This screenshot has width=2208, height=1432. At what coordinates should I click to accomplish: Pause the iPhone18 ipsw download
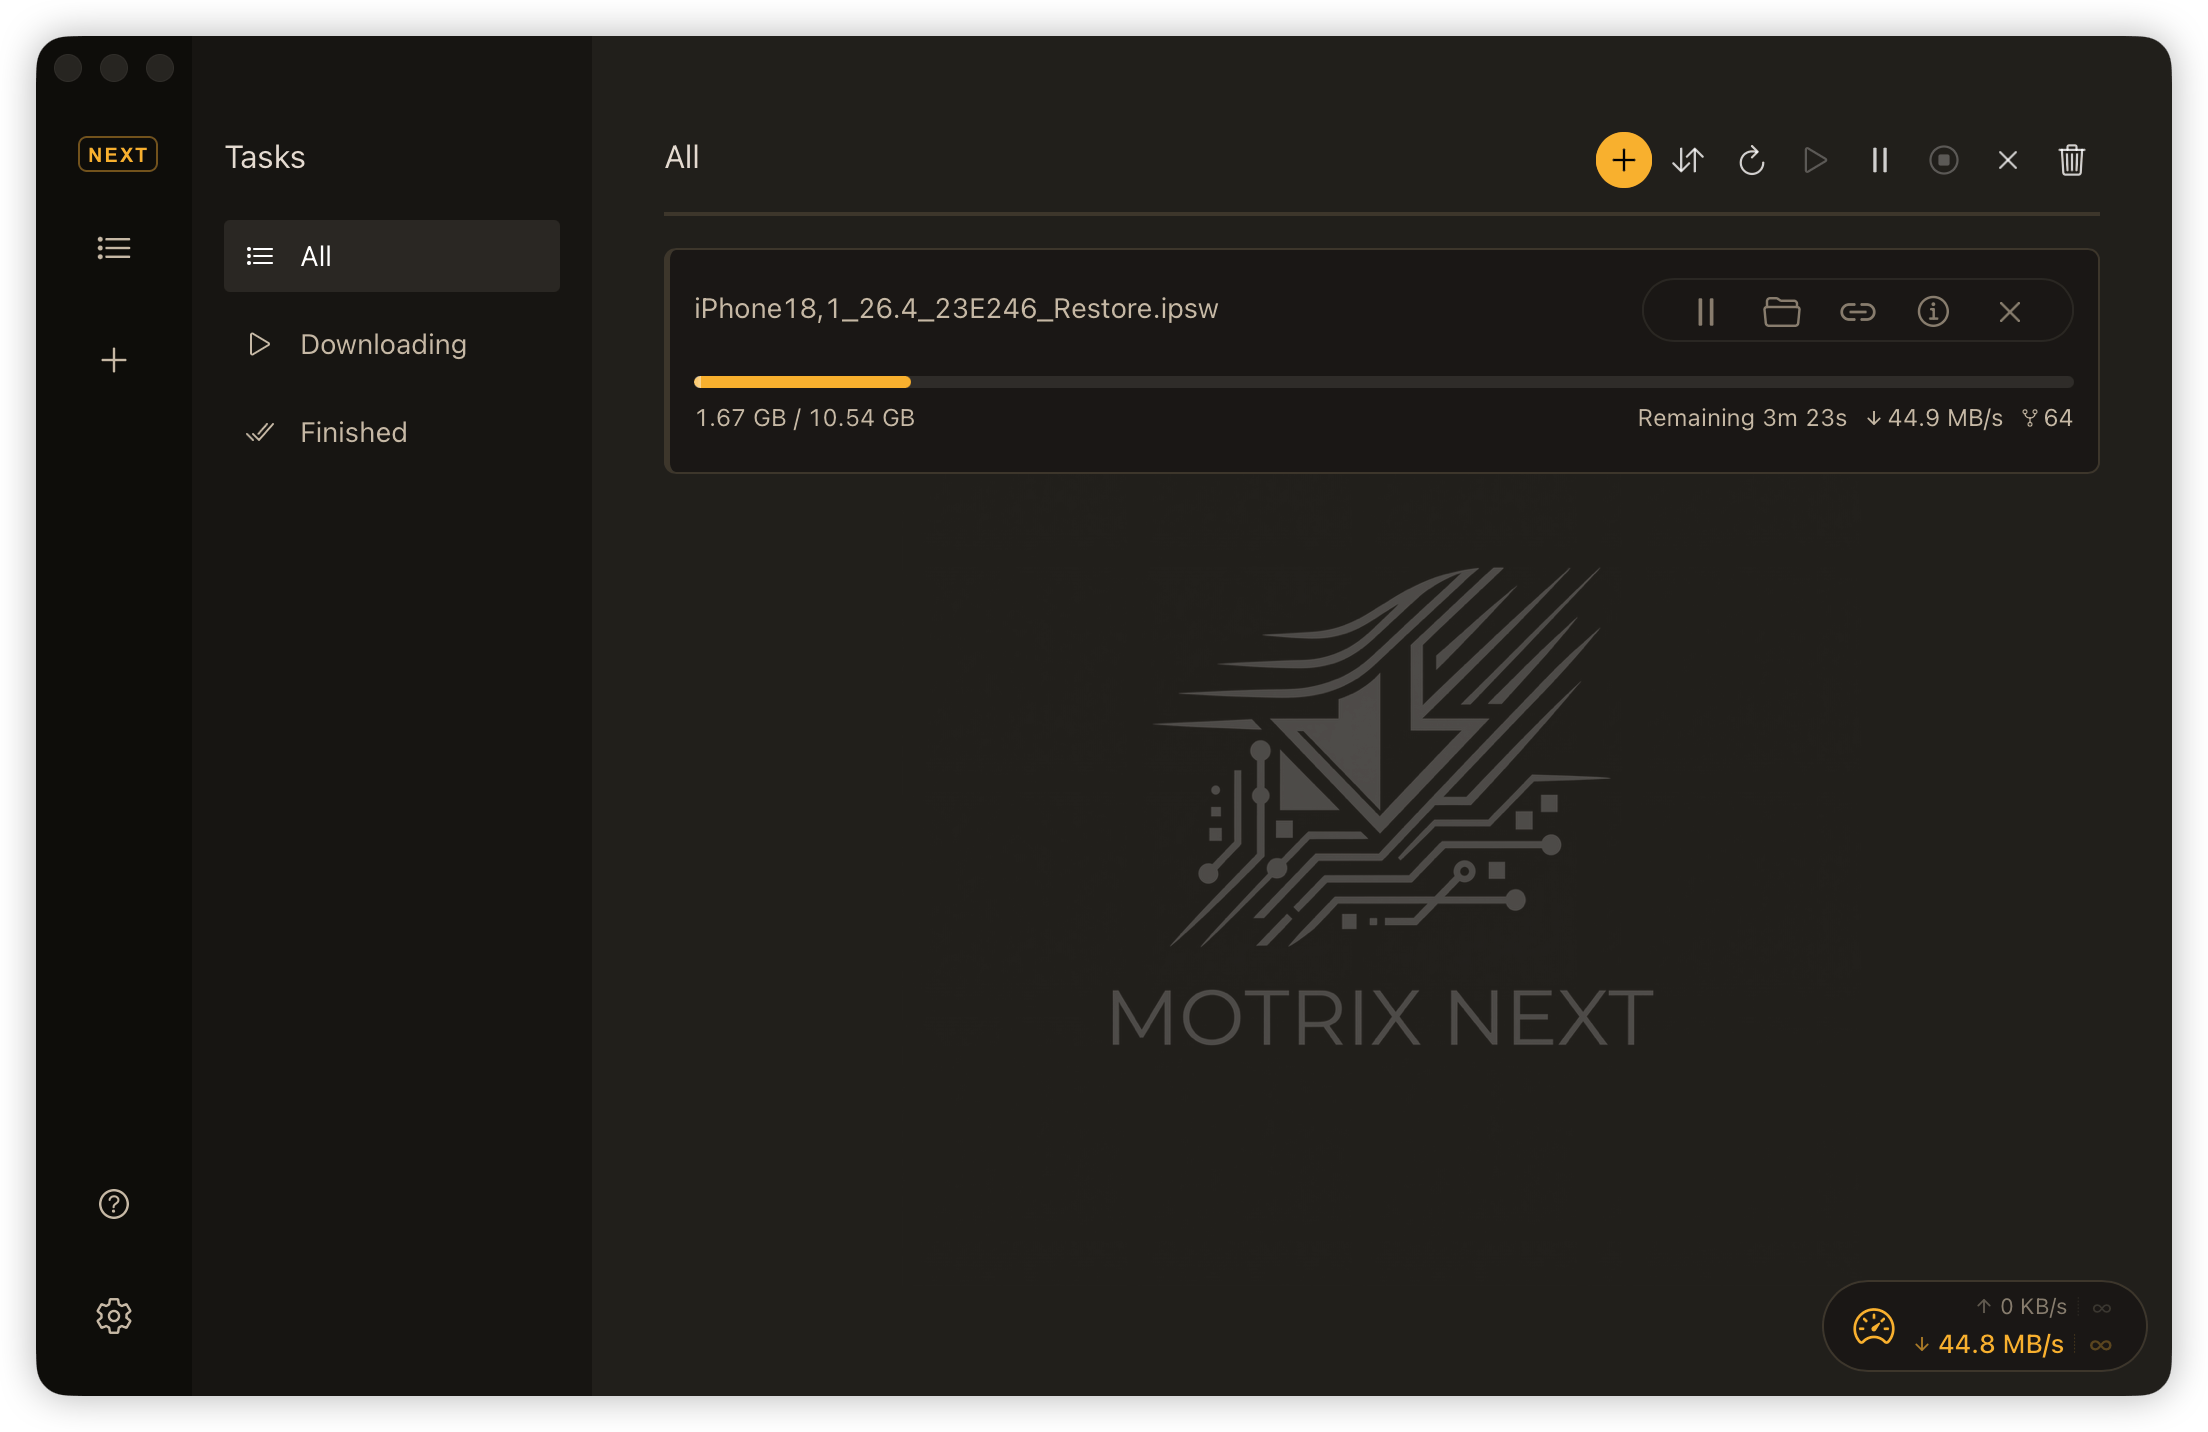coord(1706,312)
